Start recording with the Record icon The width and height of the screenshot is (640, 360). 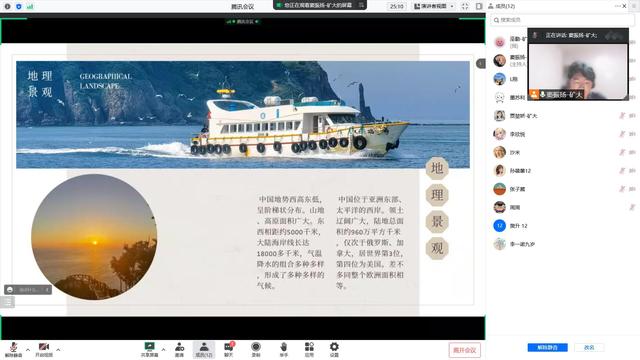256,349
